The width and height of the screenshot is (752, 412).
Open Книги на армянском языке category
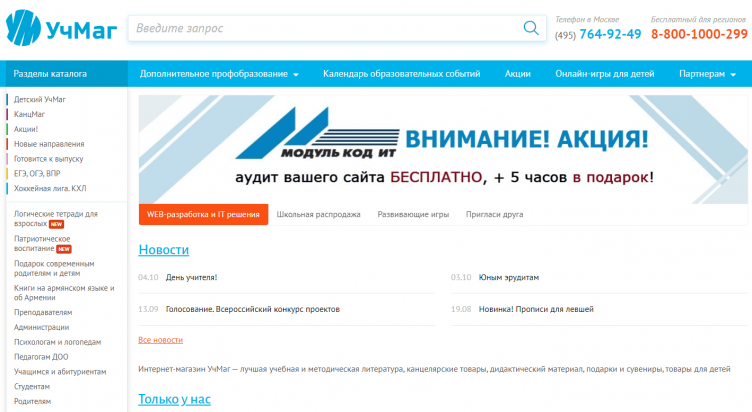tap(64, 293)
